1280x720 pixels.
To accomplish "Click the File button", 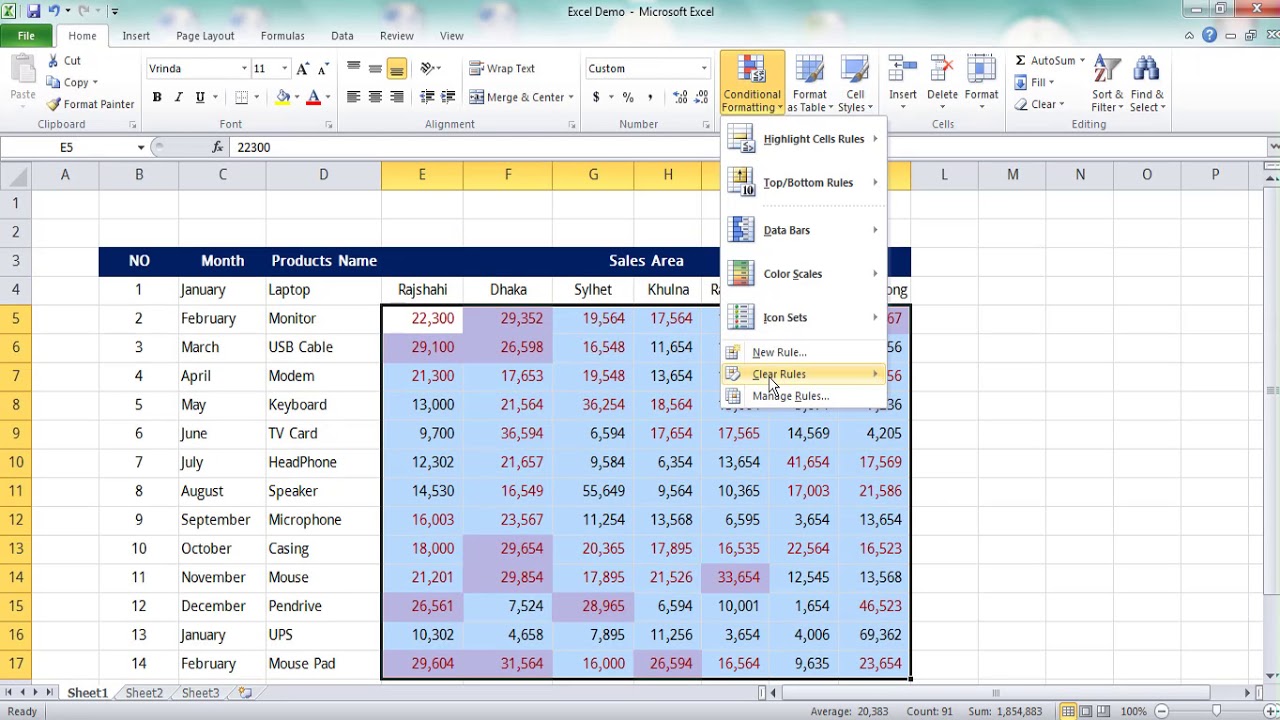I will (26, 35).
